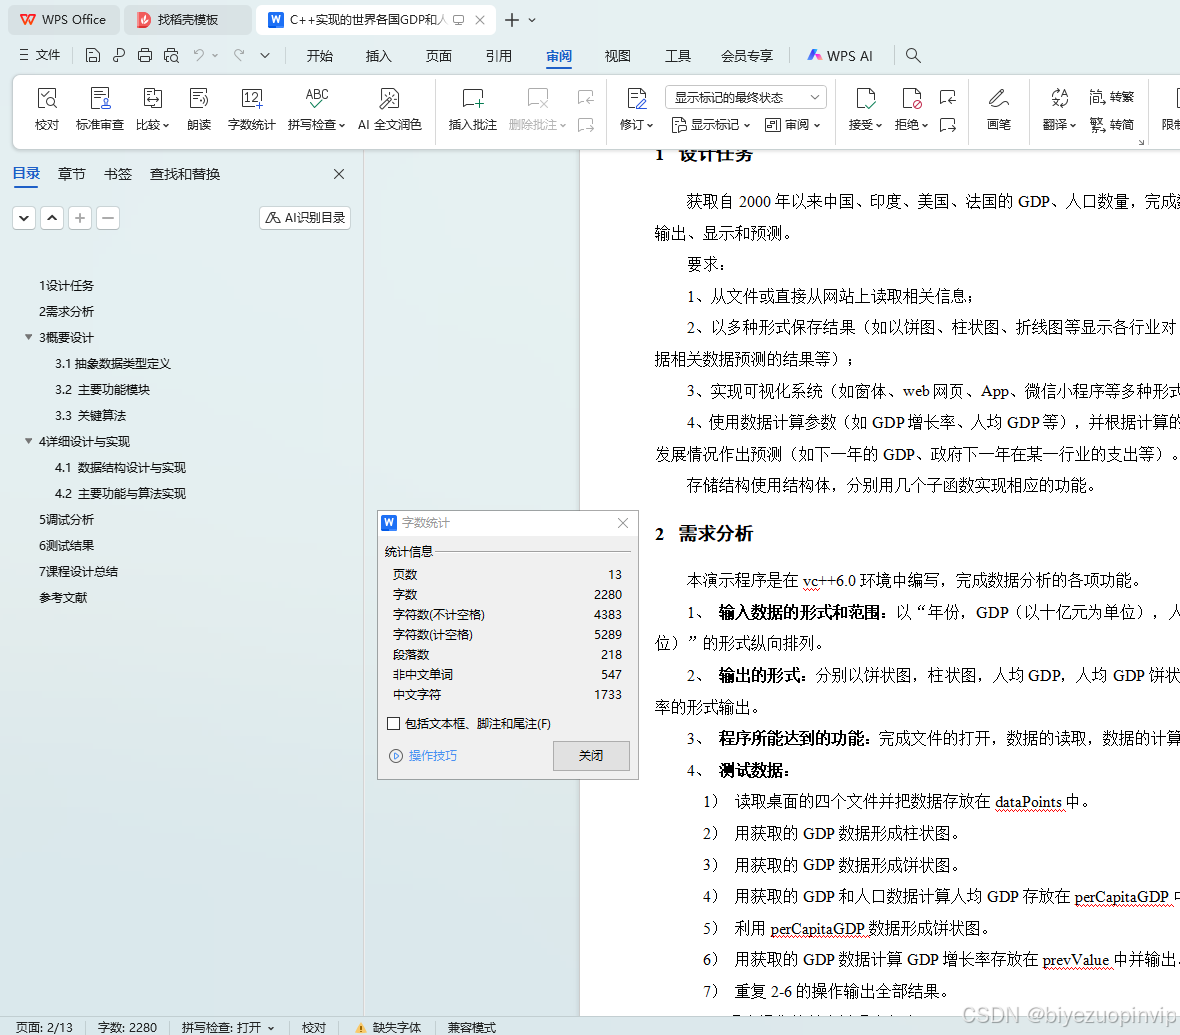Open the 文件 file menu

coord(39,55)
